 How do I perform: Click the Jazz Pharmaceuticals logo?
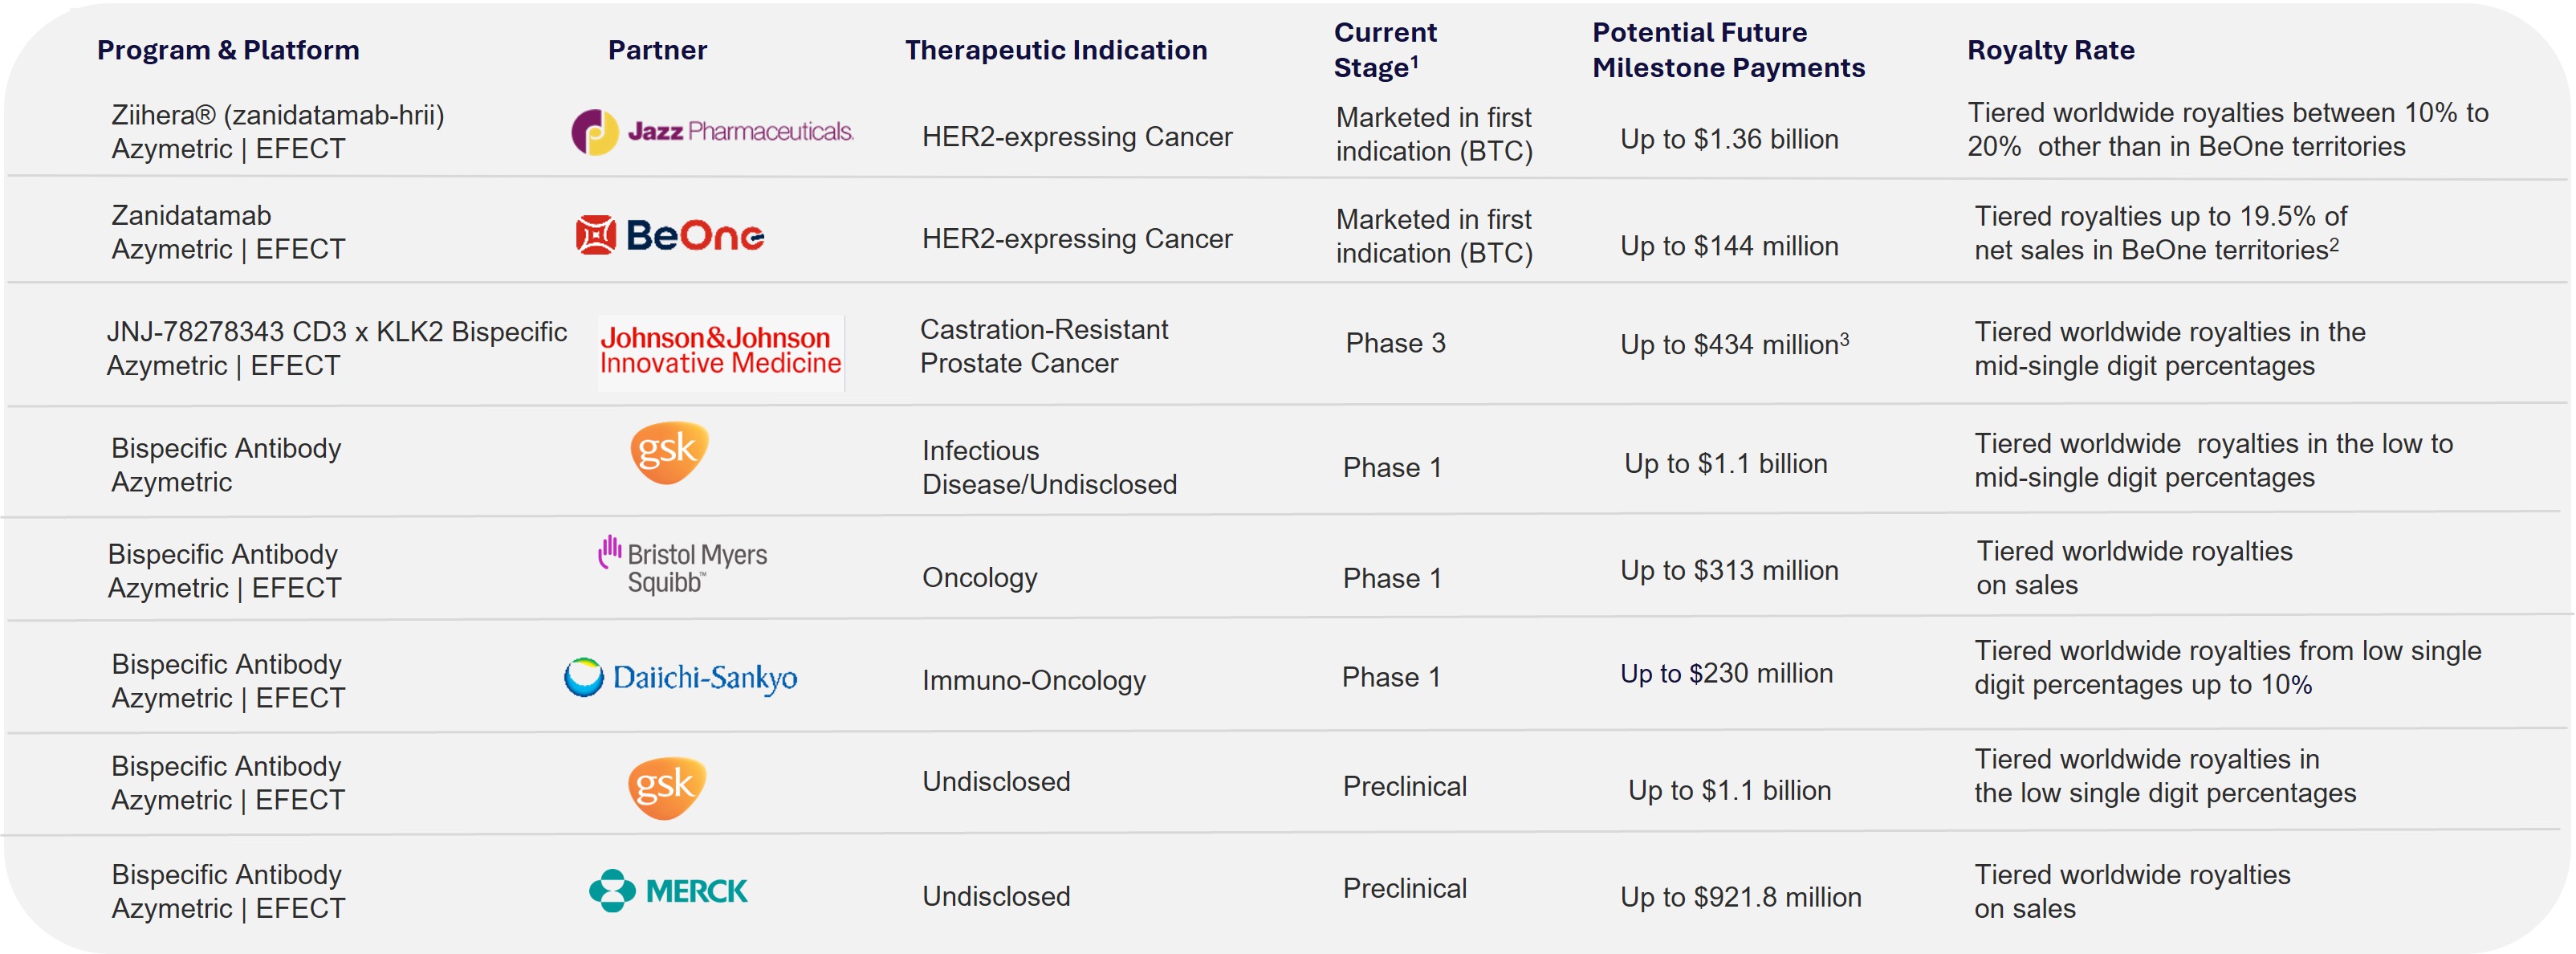tap(712, 132)
